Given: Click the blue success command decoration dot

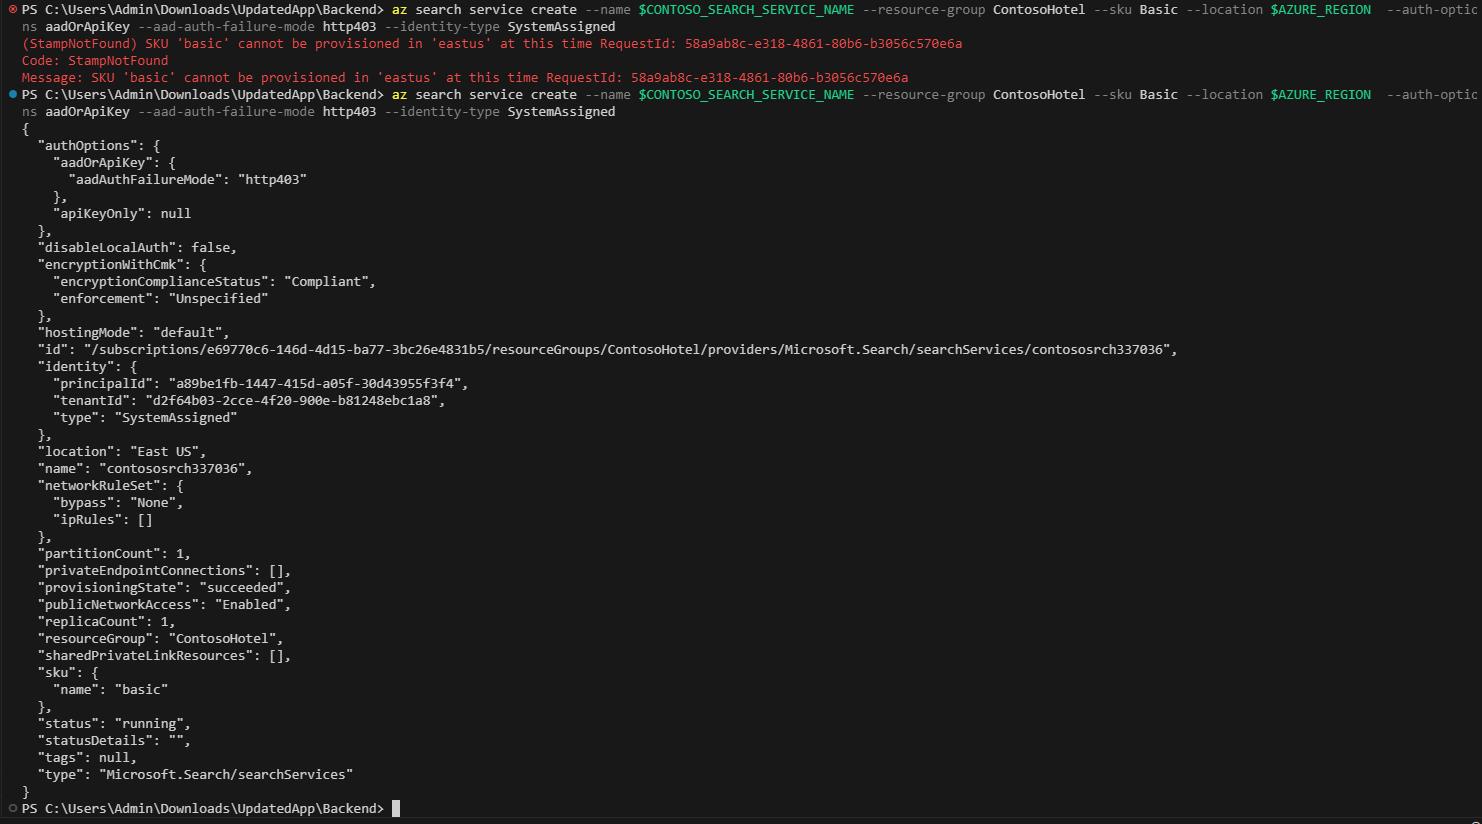Looking at the screenshot, I should [12, 94].
